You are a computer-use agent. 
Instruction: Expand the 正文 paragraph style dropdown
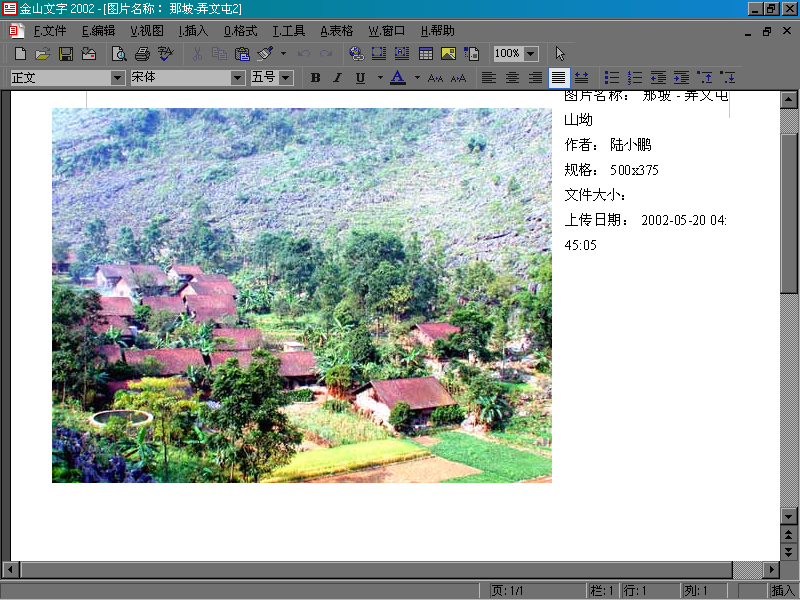(118, 77)
